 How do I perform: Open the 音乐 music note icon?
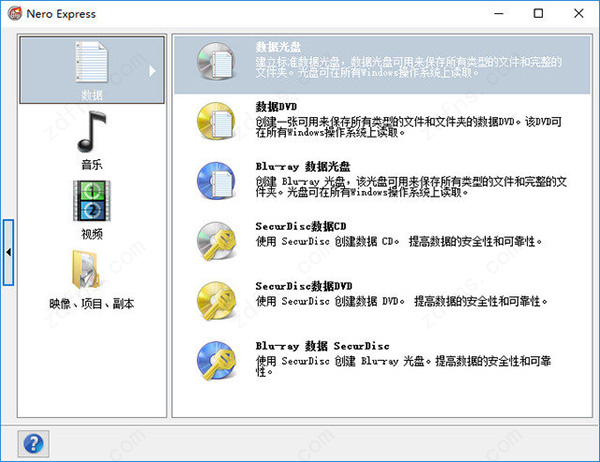pos(91,131)
